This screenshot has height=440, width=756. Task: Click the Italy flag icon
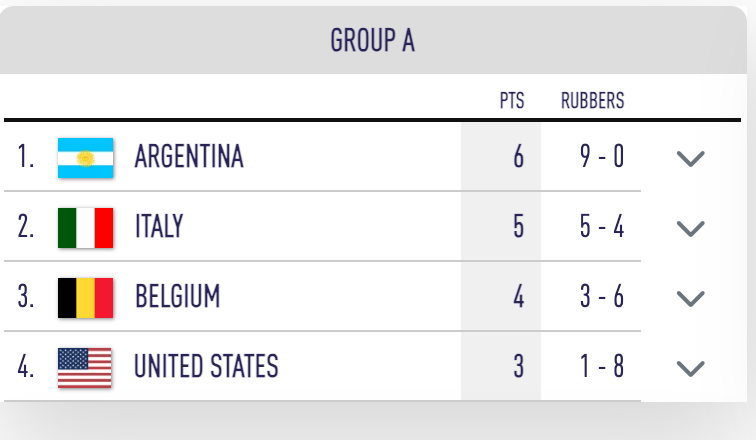pos(85,228)
